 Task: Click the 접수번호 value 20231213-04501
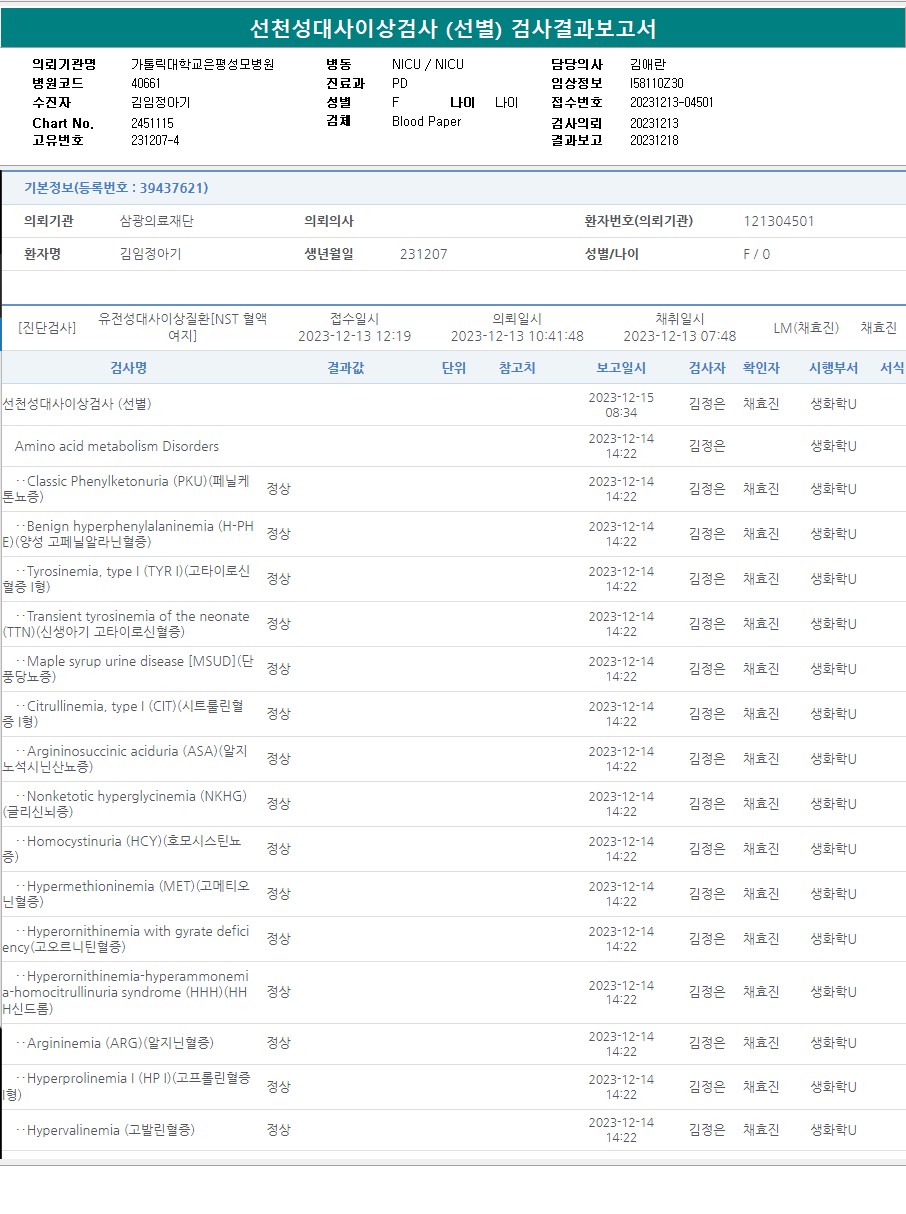671,102
